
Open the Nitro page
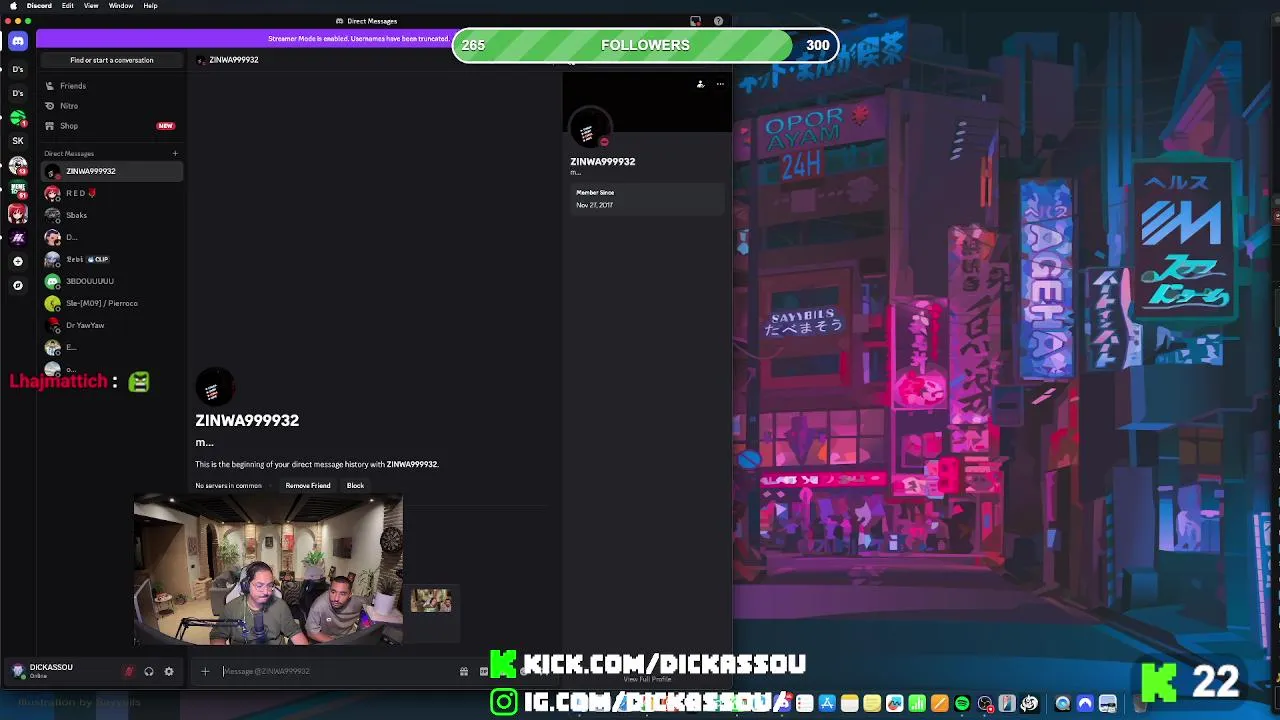(110, 106)
